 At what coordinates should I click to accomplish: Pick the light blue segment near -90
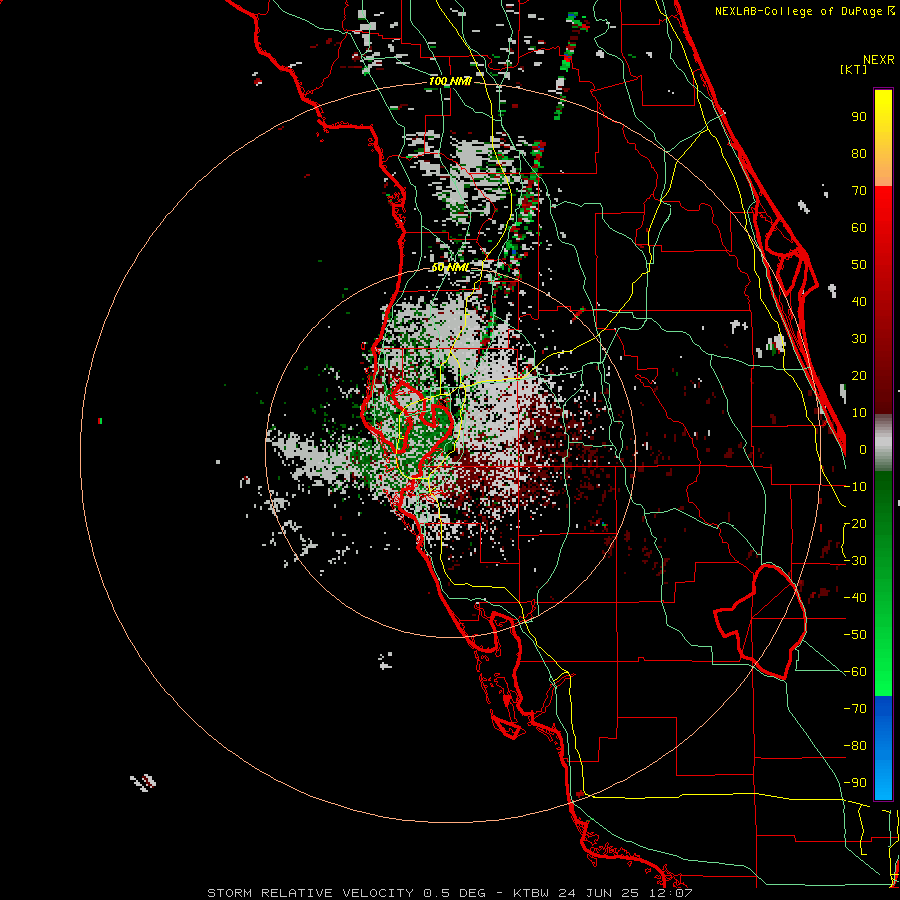pos(883,781)
